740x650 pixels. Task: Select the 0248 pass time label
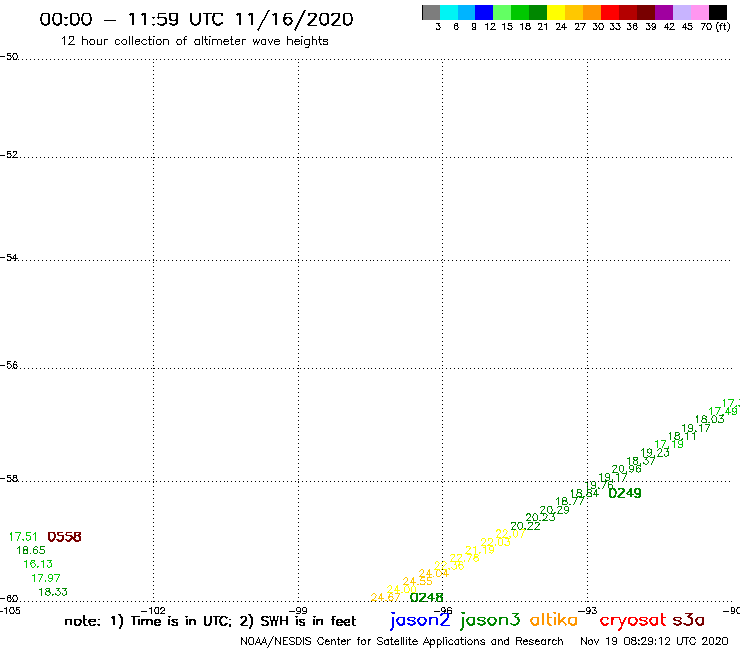tap(426, 598)
